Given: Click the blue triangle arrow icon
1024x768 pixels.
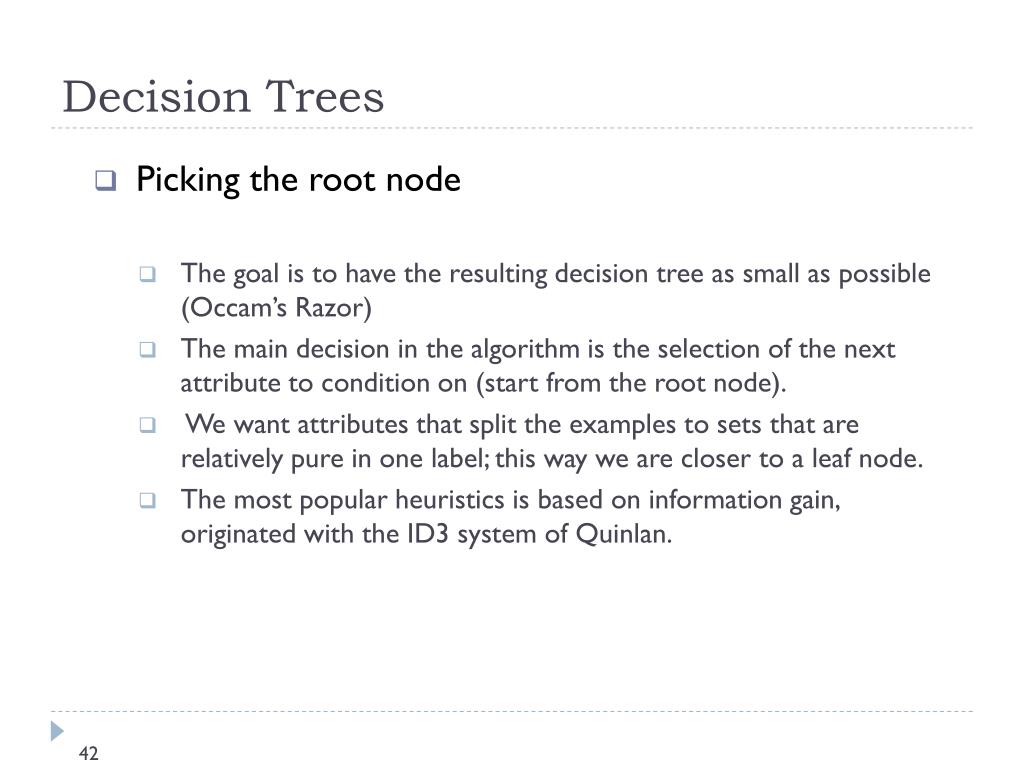Looking at the screenshot, I should pos(57,731).
